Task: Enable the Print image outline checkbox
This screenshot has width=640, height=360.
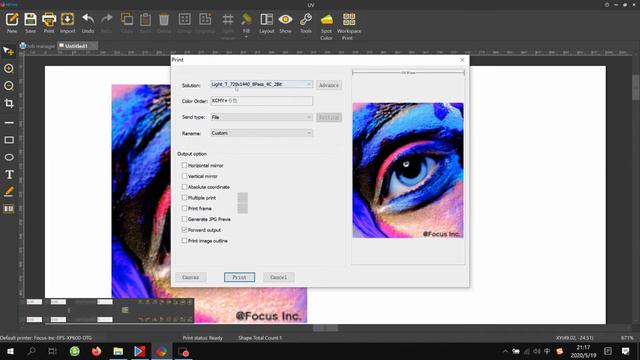Action: [184, 241]
